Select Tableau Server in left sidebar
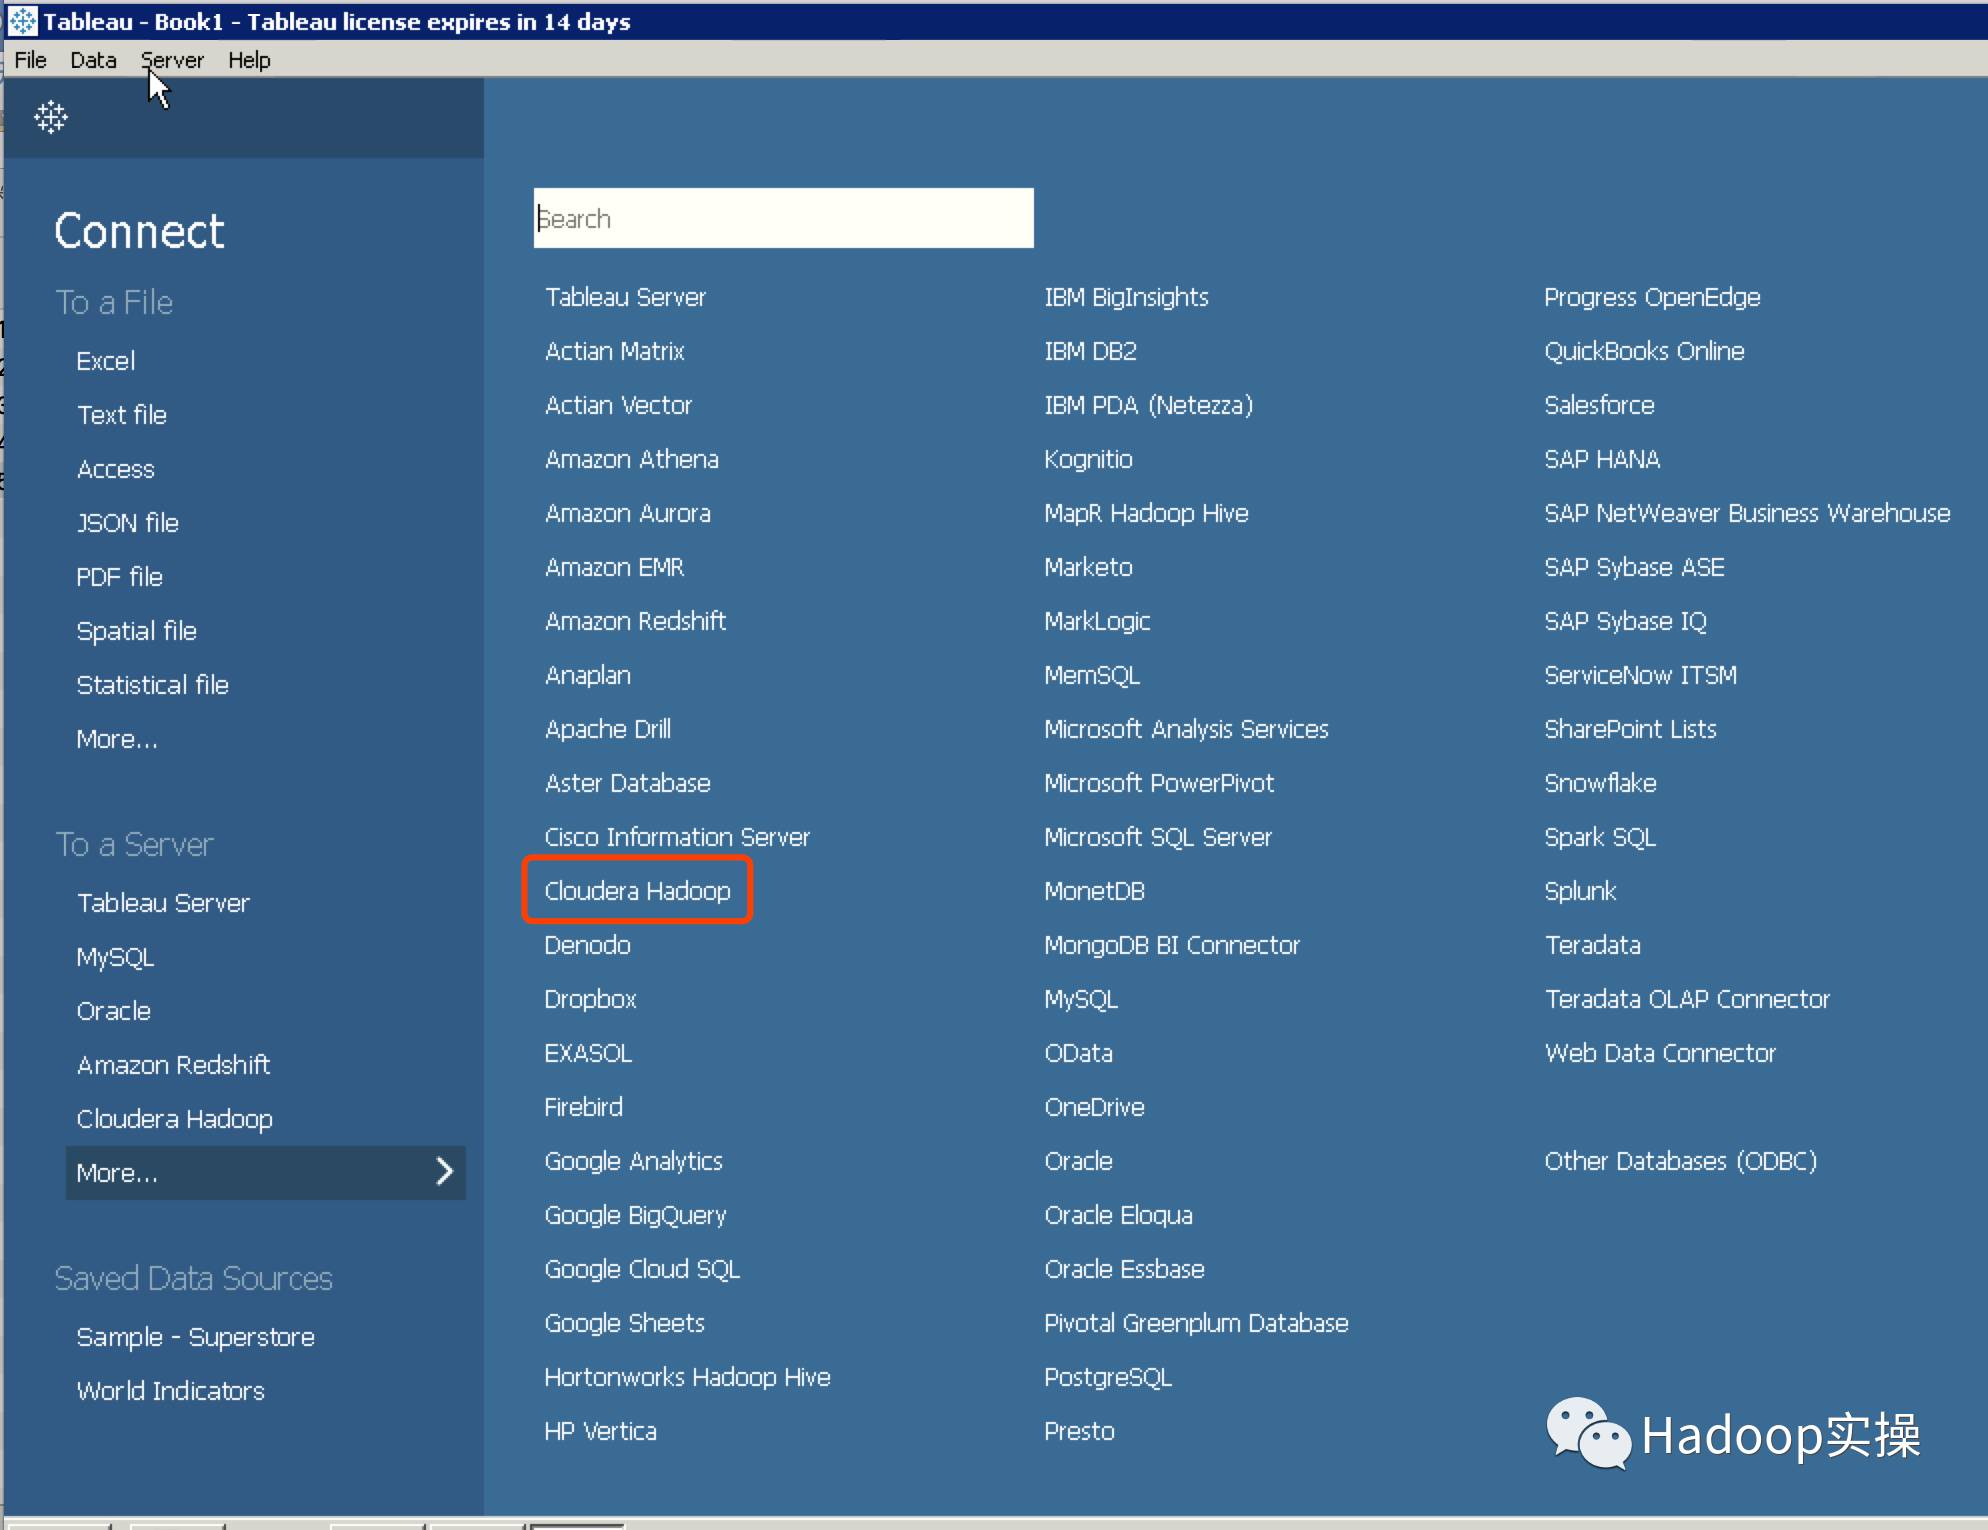Viewport: 1988px width, 1530px height. click(163, 903)
